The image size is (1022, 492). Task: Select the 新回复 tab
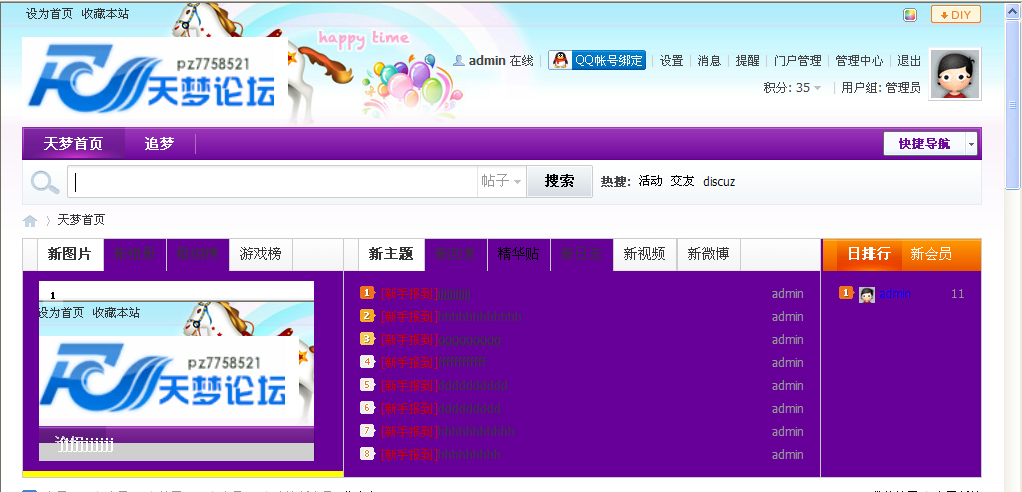[456, 254]
